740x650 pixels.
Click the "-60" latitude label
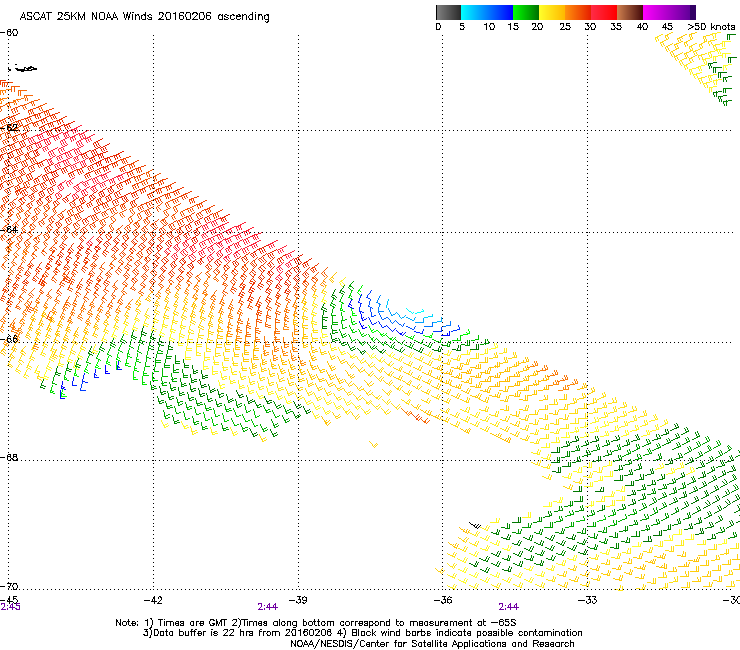coord(9,33)
